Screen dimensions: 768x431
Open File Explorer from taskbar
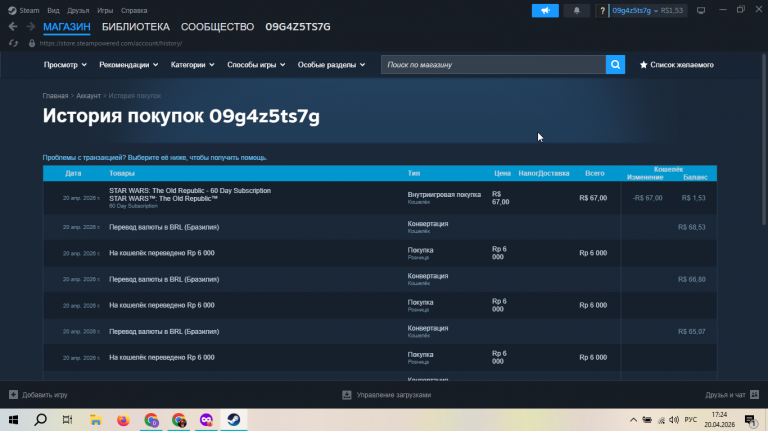click(96, 420)
